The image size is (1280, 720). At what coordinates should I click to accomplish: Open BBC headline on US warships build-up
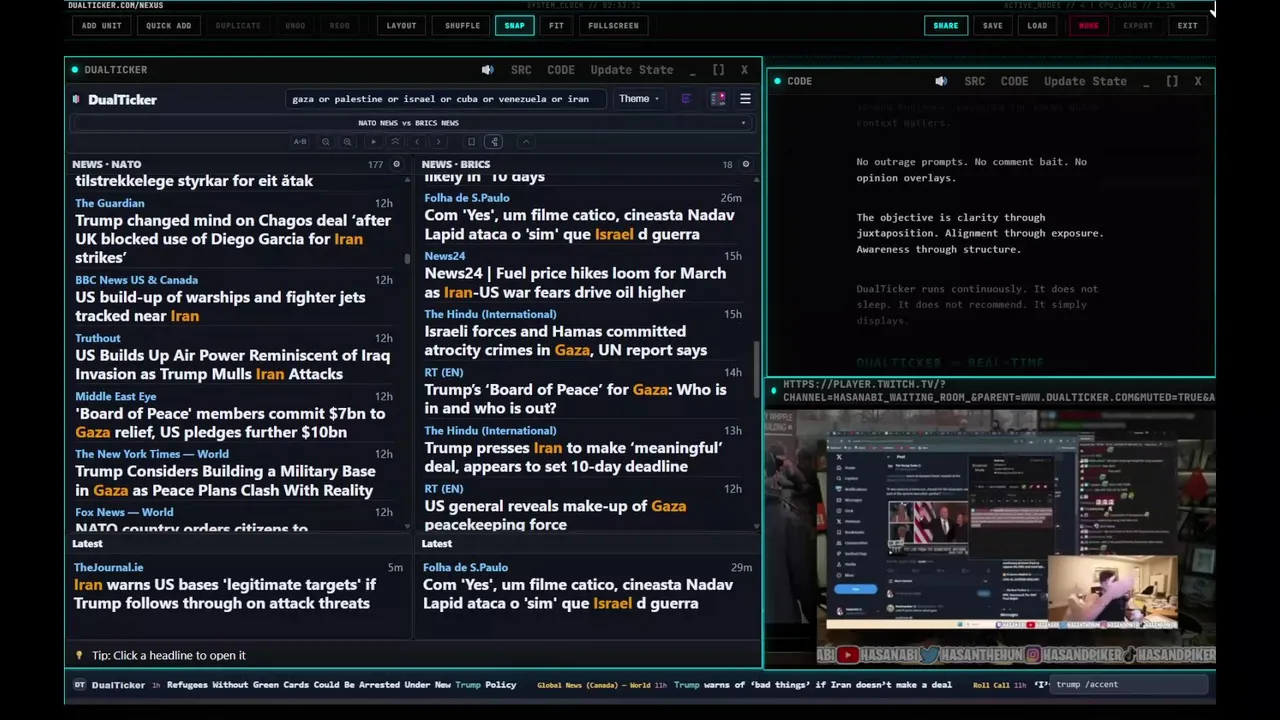pyautogui.click(x=220, y=306)
